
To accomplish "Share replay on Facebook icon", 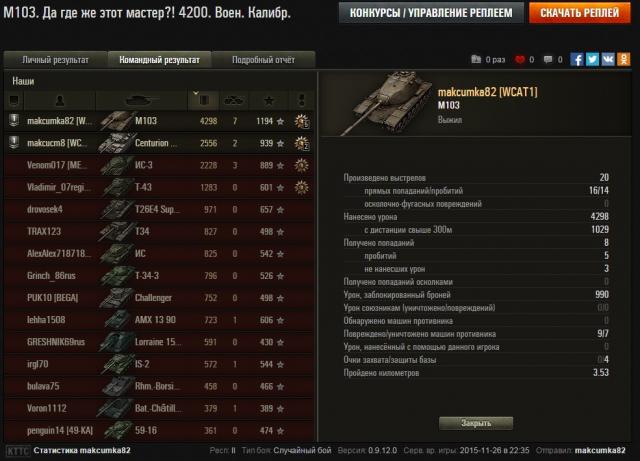I will (576, 60).
